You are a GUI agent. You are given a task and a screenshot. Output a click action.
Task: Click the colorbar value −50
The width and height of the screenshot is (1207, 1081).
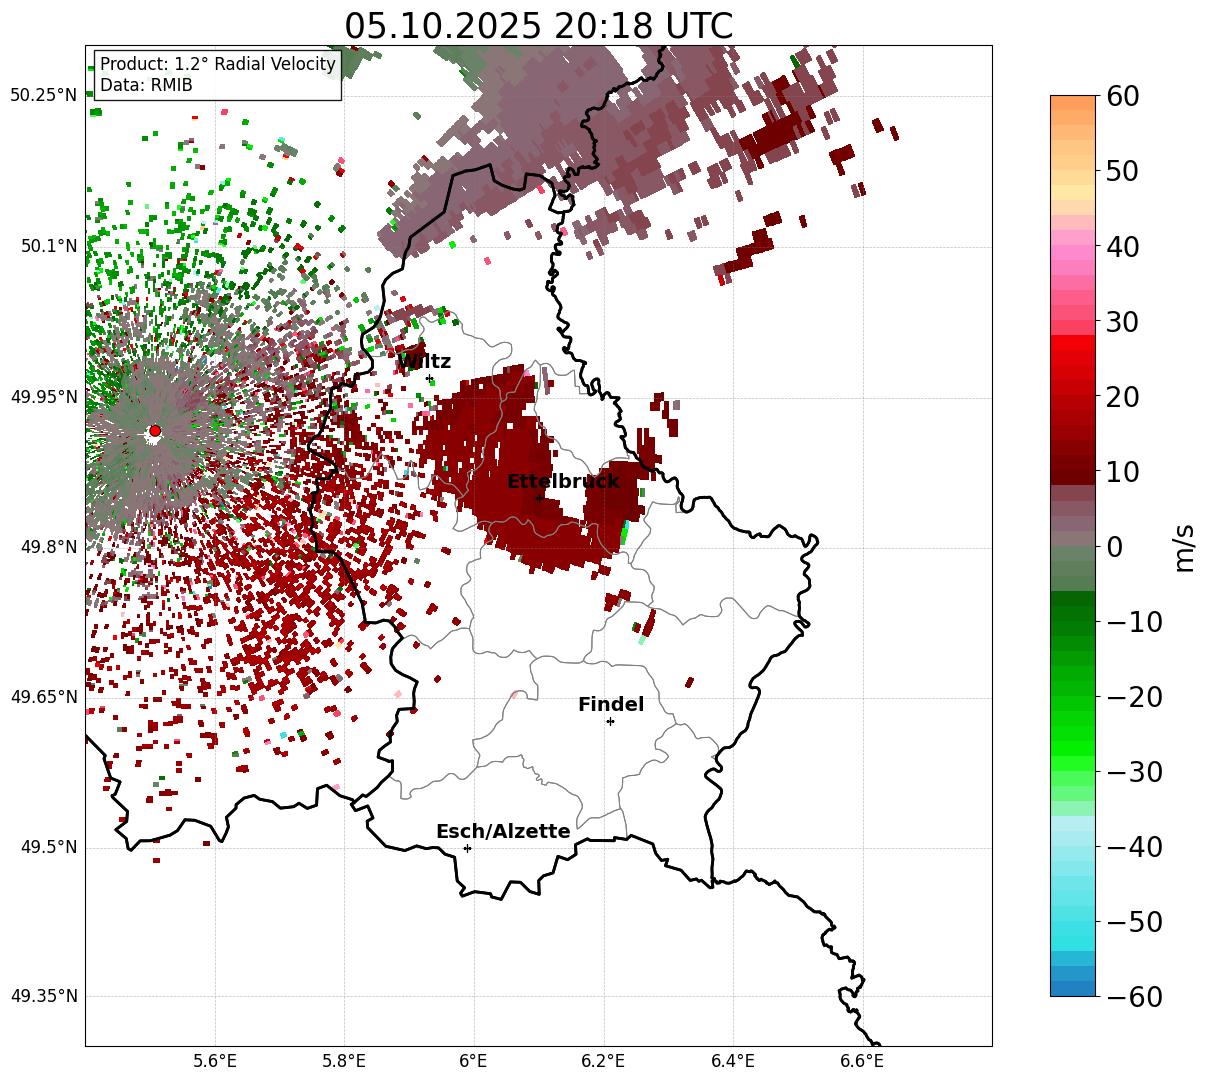tap(1135, 922)
